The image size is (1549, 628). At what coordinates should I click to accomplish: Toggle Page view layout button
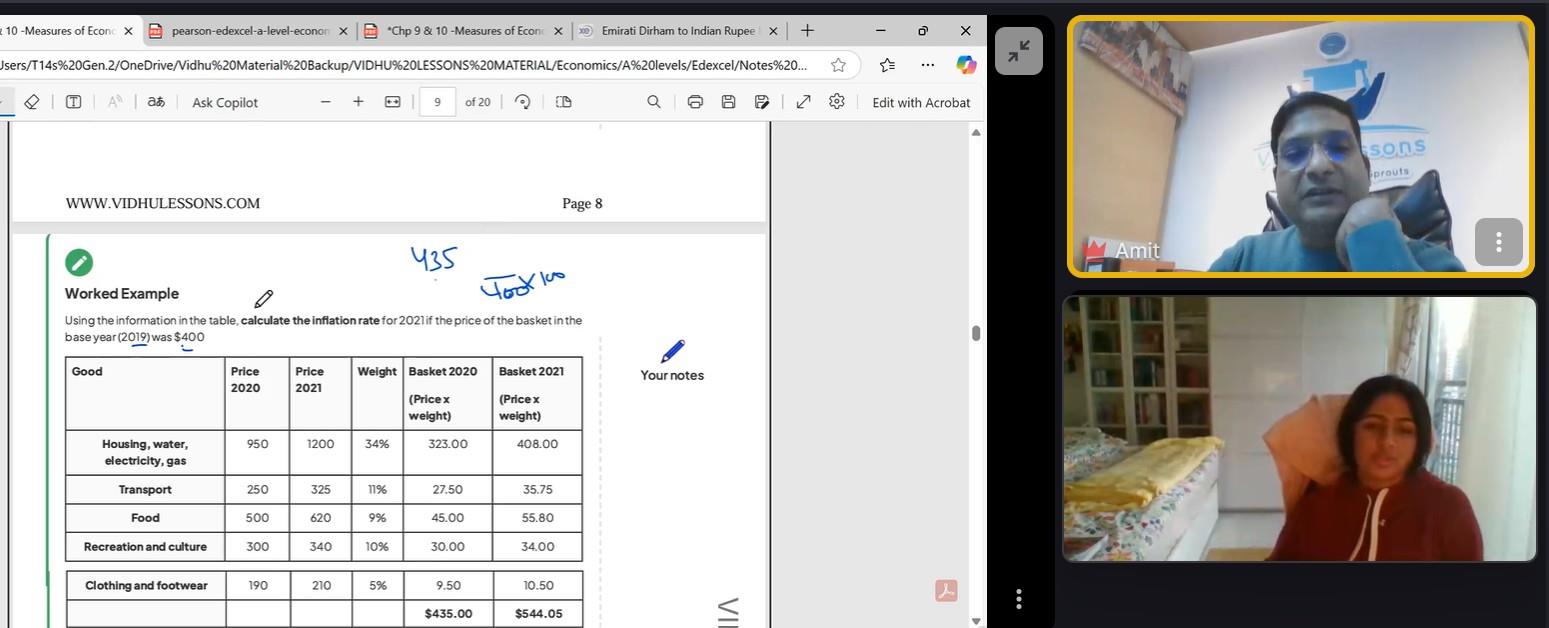point(564,102)
